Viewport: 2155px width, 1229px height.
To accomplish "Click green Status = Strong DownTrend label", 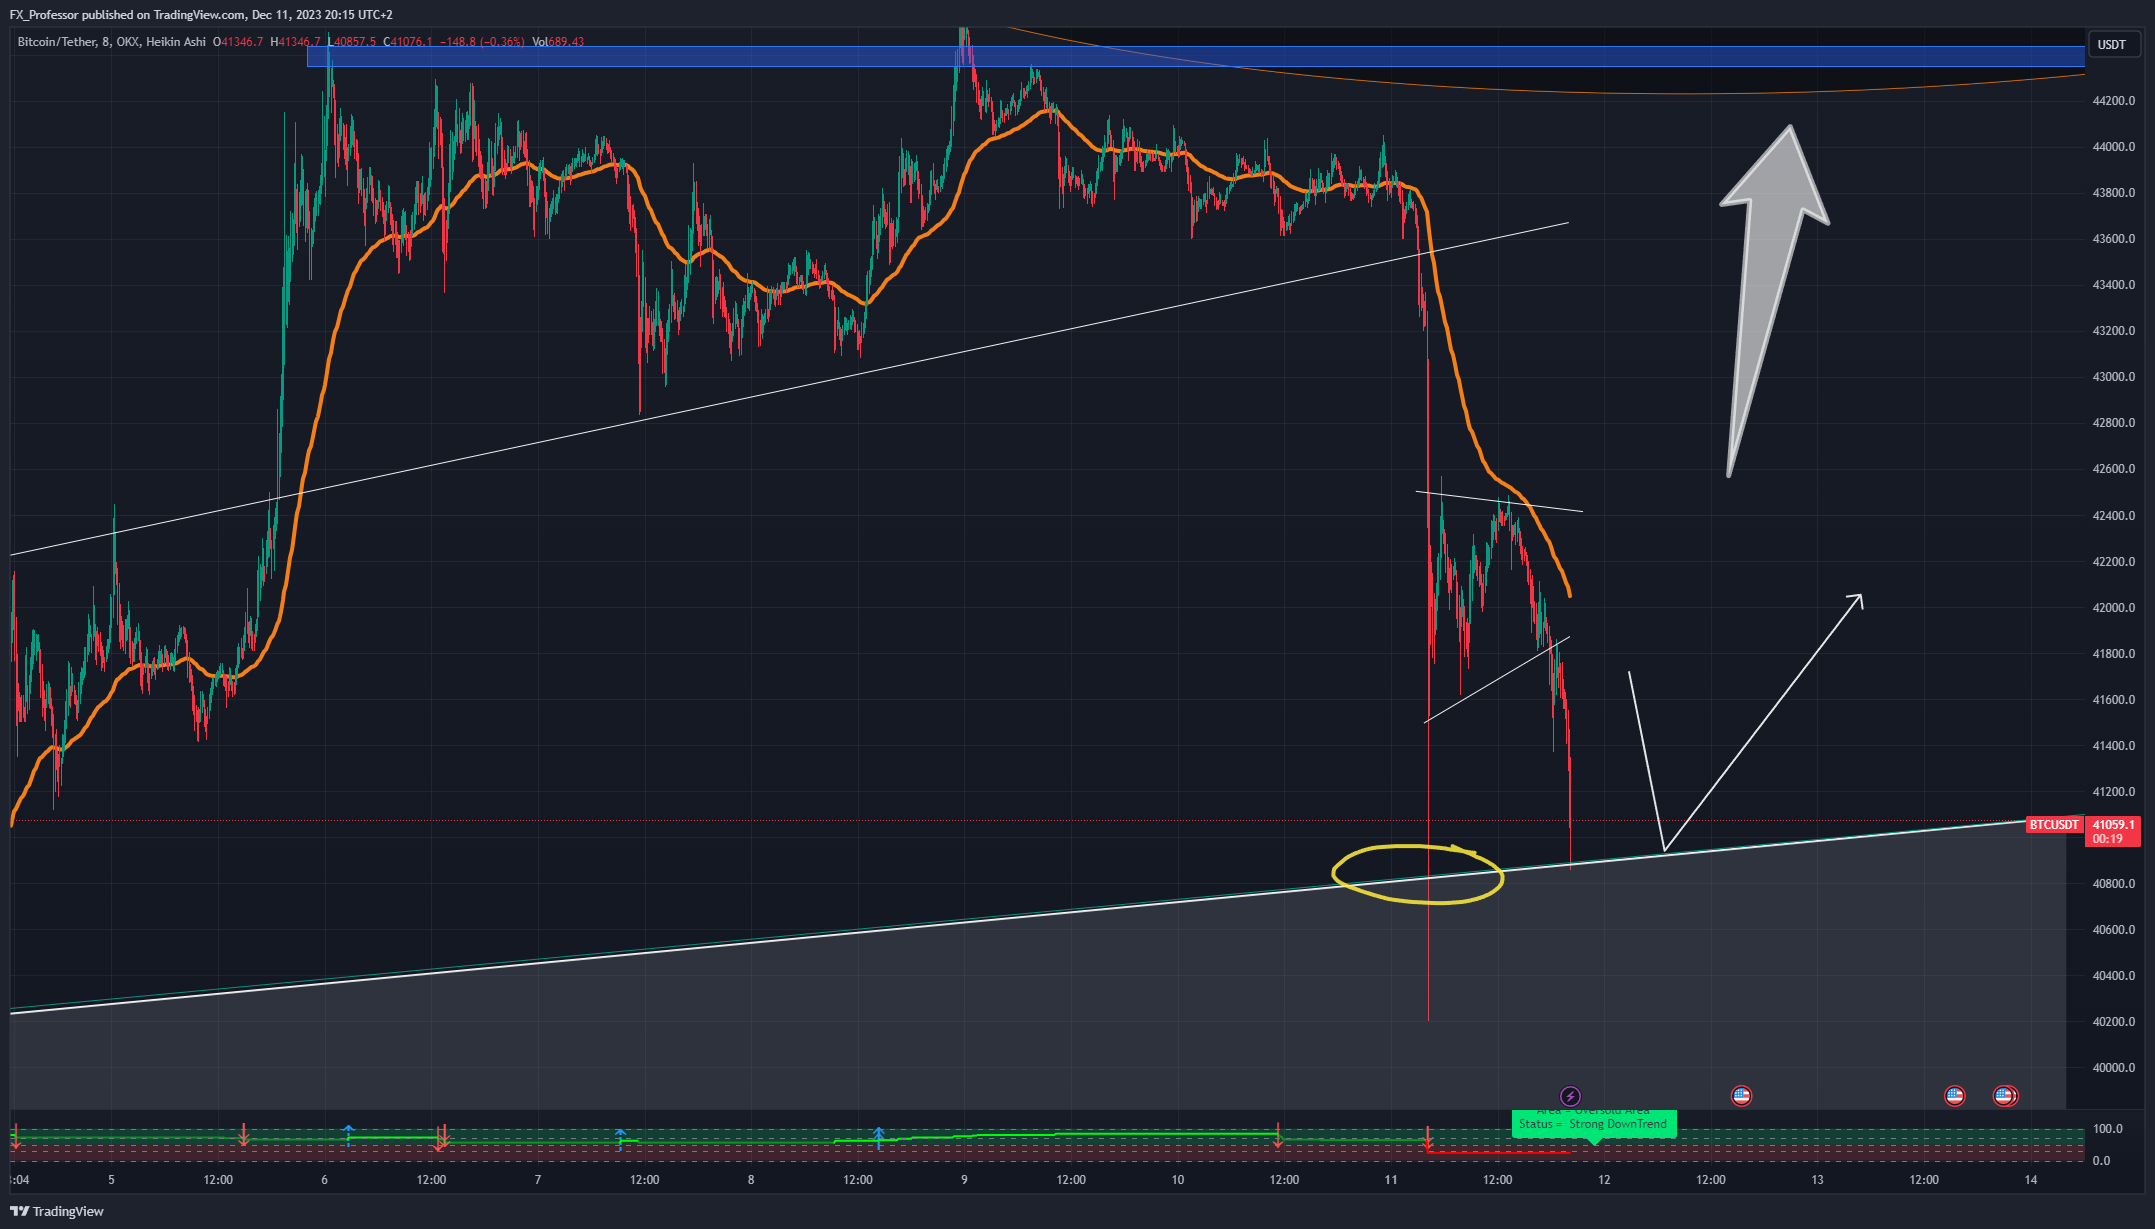I will click(1593, 1124).
